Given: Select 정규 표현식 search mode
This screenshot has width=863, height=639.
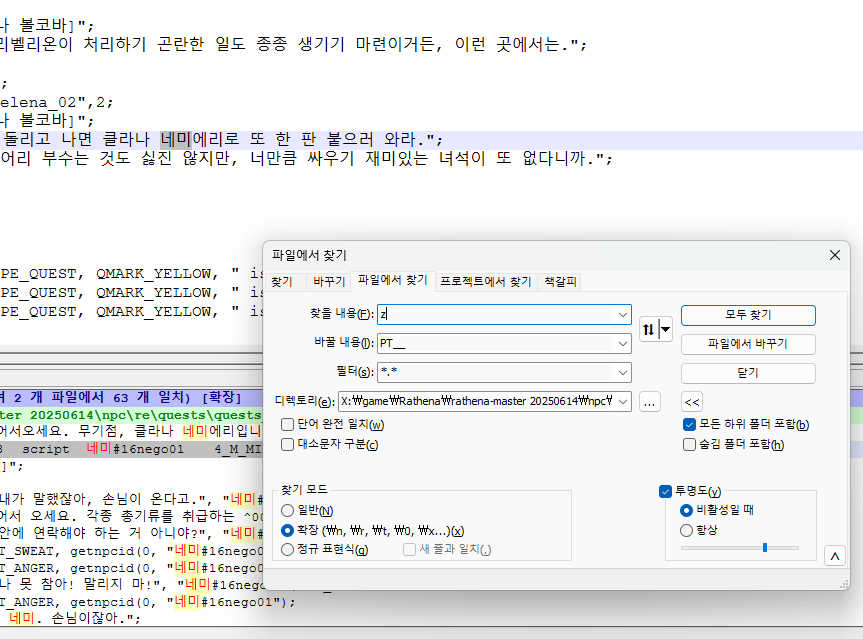Looking at the screenshot, I should coord(288,549).
